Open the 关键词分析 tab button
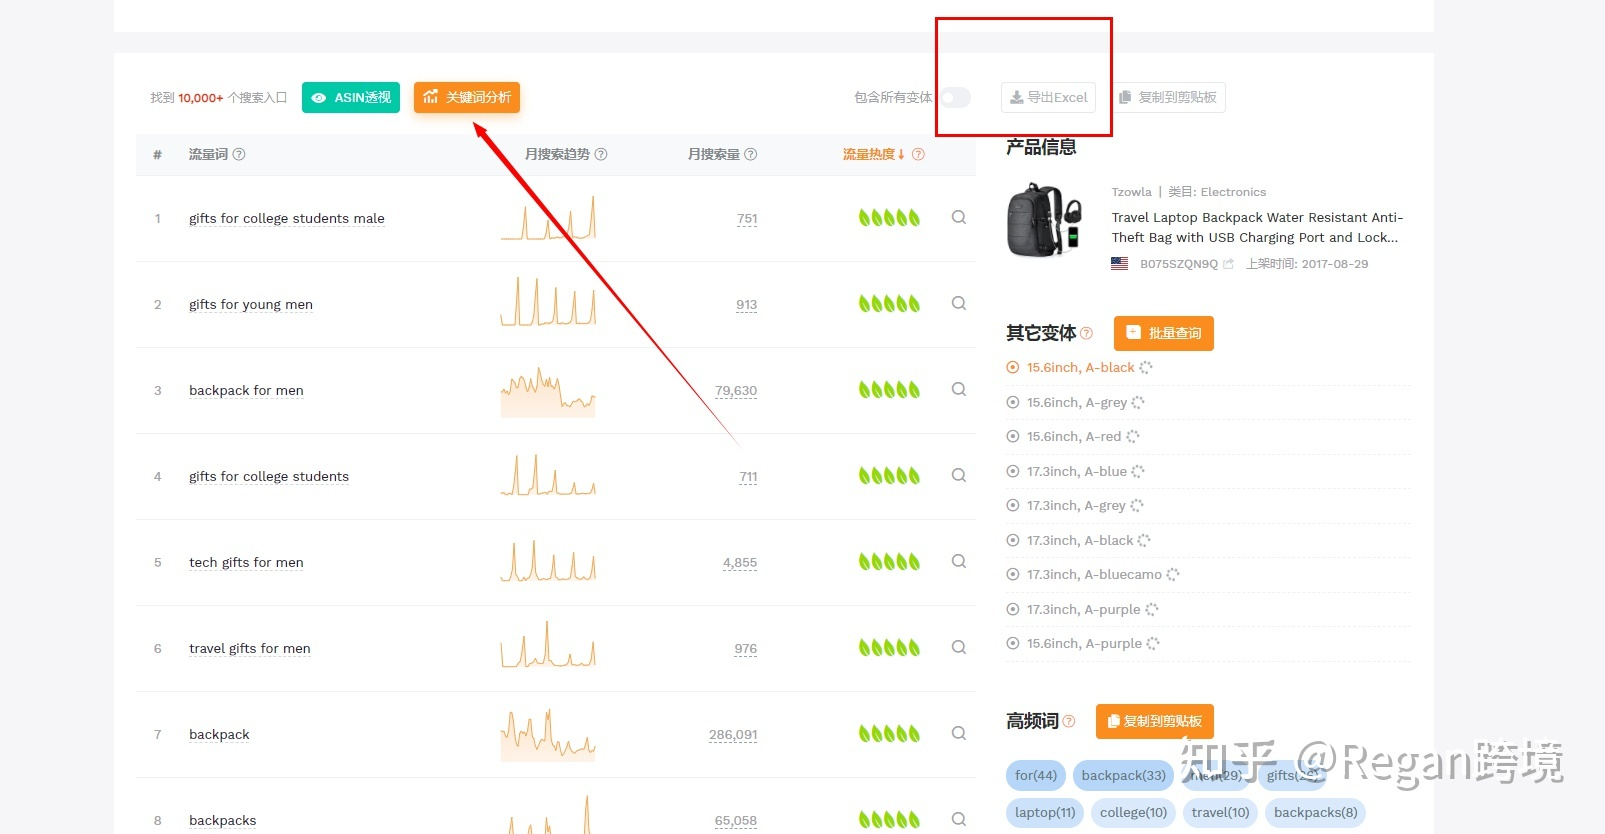This screenshot has height=834, width=1605. [x=467, y=97]
